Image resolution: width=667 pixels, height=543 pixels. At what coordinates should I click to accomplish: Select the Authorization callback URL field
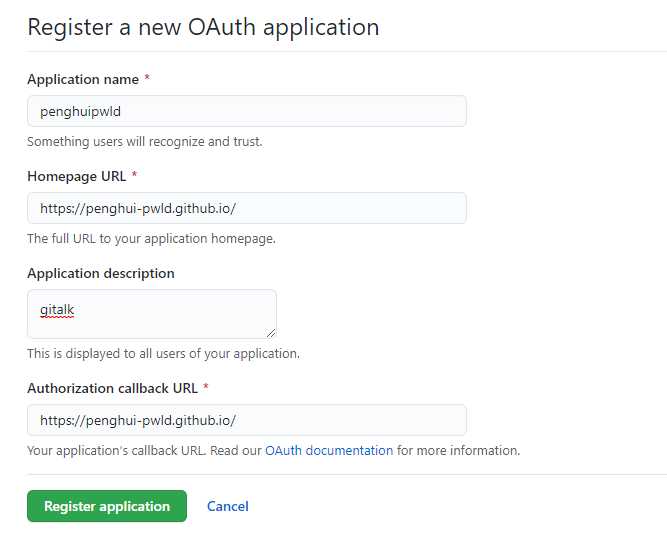[246, 420]
